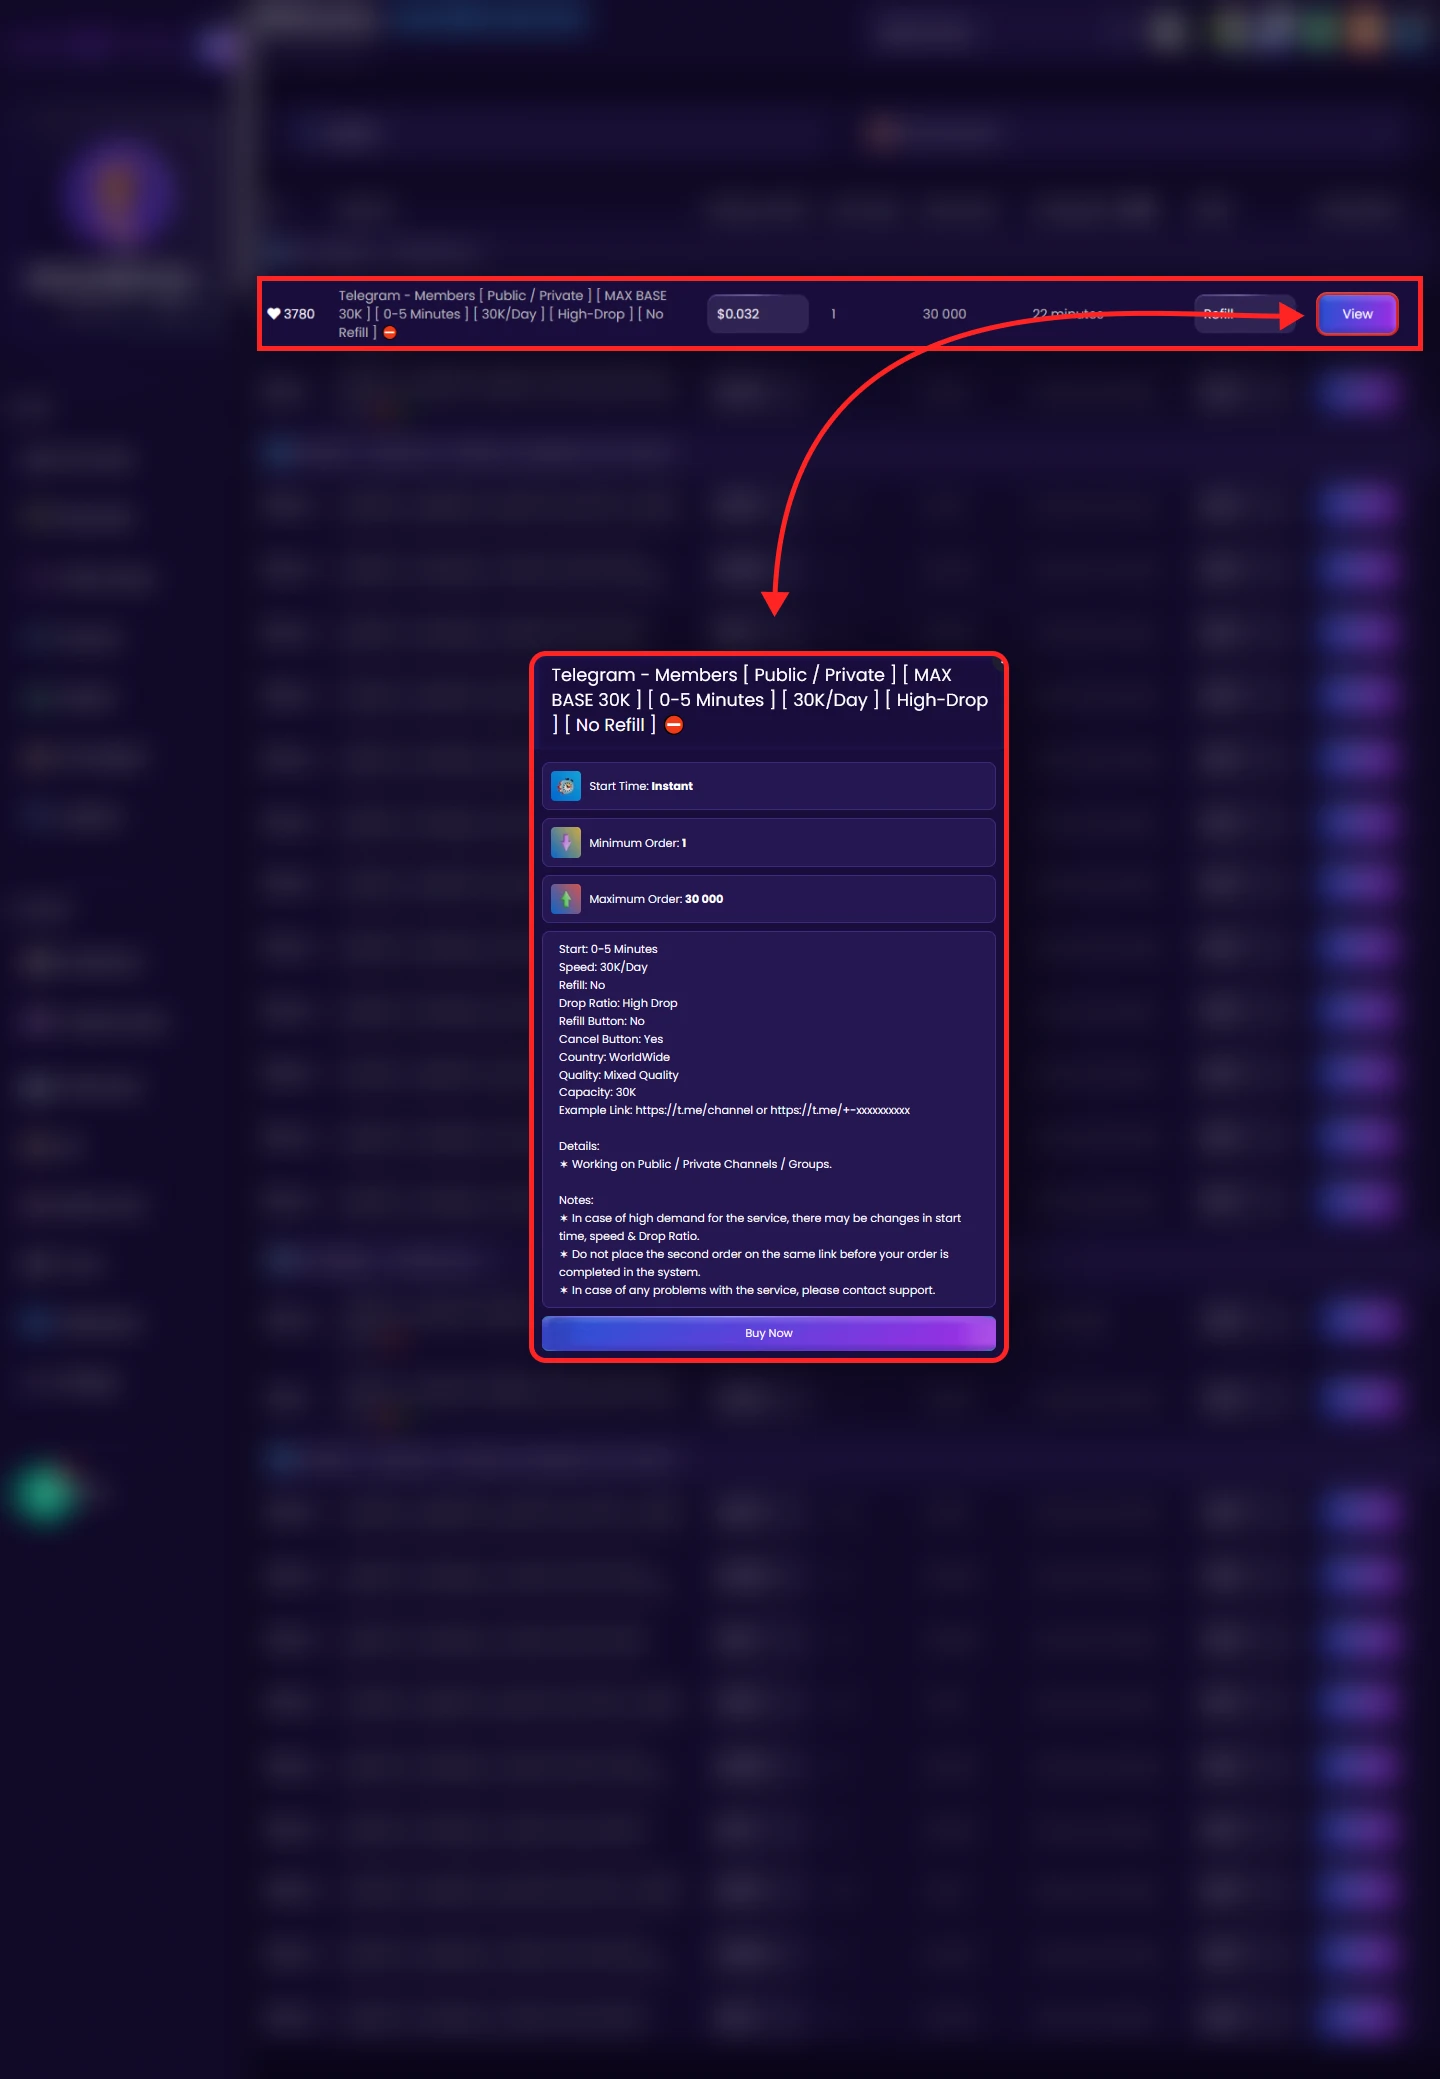Click the Maximum Order up-arrow icon

pyautogui.click(x=566, y=899)
